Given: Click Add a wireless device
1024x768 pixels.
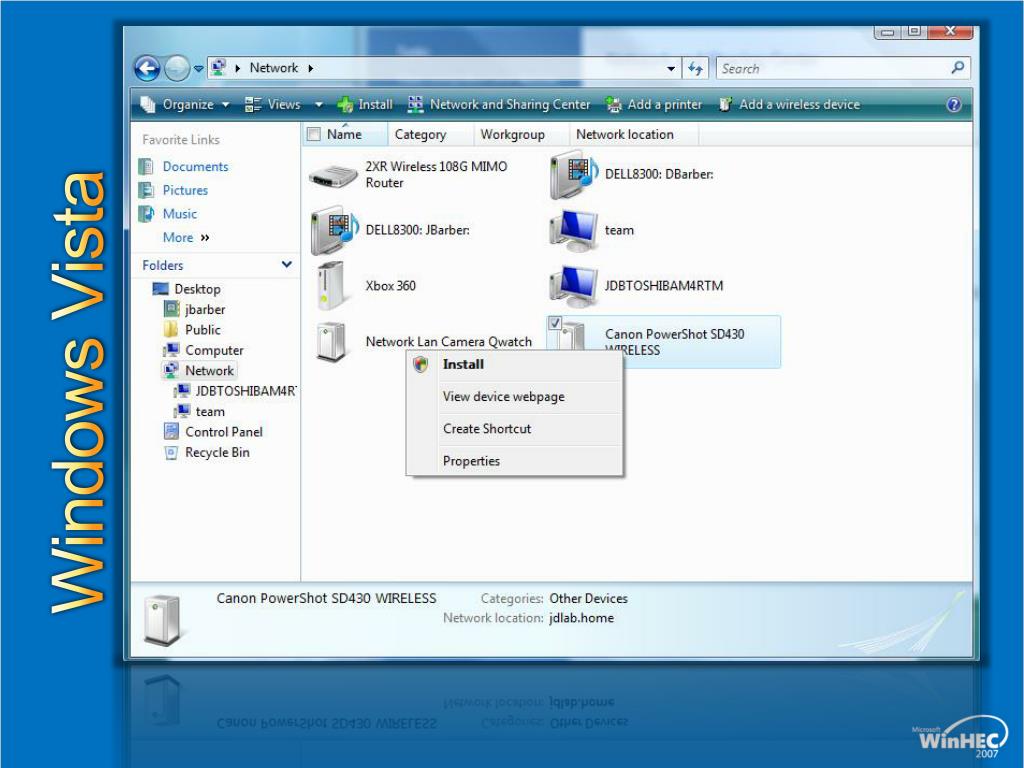Looking at the screenshot, I should pos(789,104).
